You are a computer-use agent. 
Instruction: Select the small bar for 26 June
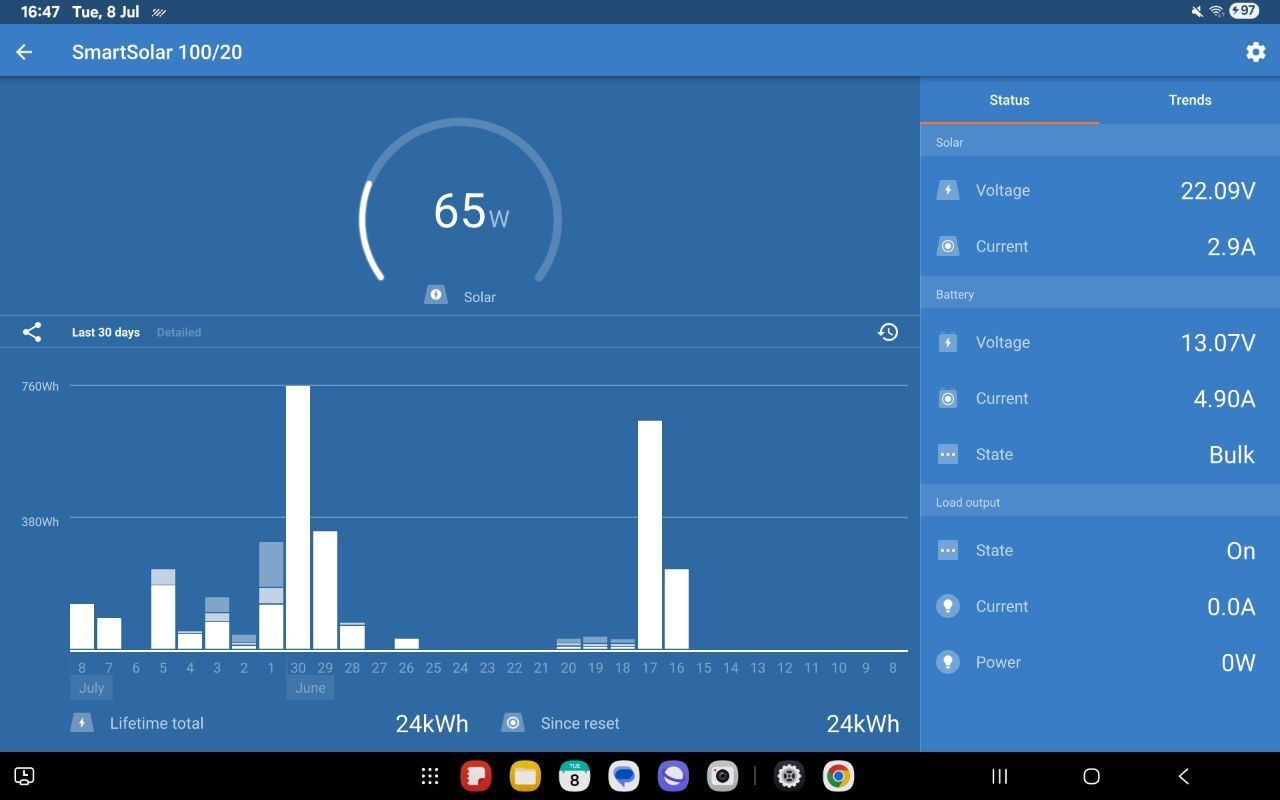[406, 644]
